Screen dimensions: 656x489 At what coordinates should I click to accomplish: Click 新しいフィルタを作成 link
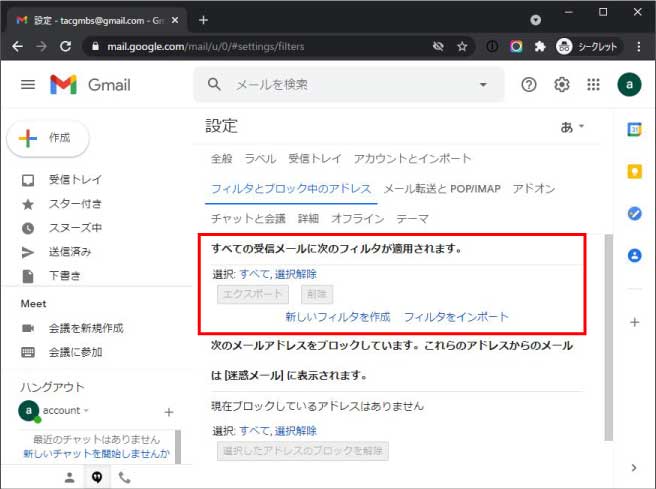[x=337, y=317]
